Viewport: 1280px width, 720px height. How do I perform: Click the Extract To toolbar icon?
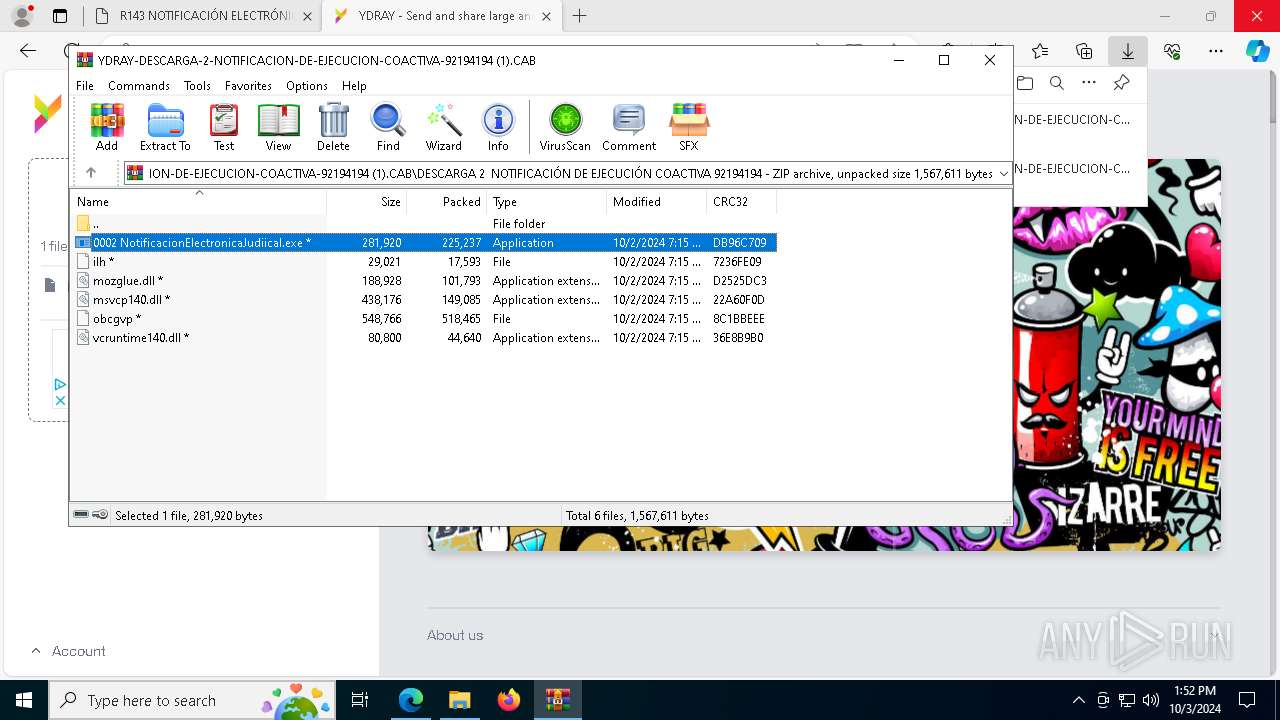coord(165,127)
